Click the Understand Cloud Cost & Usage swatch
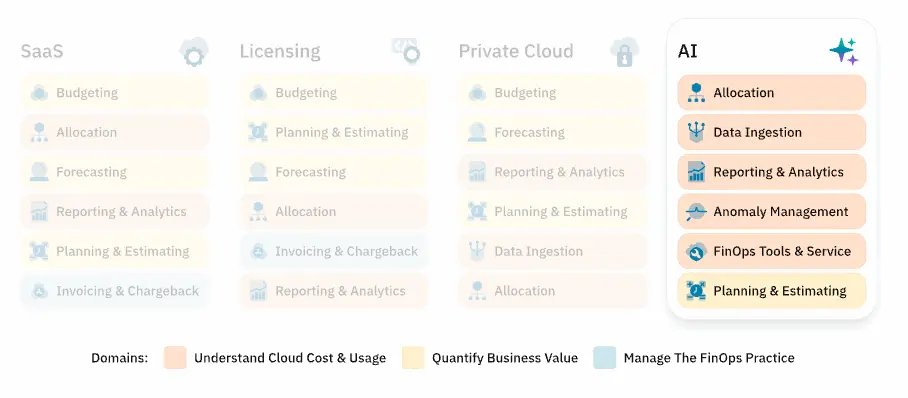This screenshot has width=908, height=398. (175, 357)
